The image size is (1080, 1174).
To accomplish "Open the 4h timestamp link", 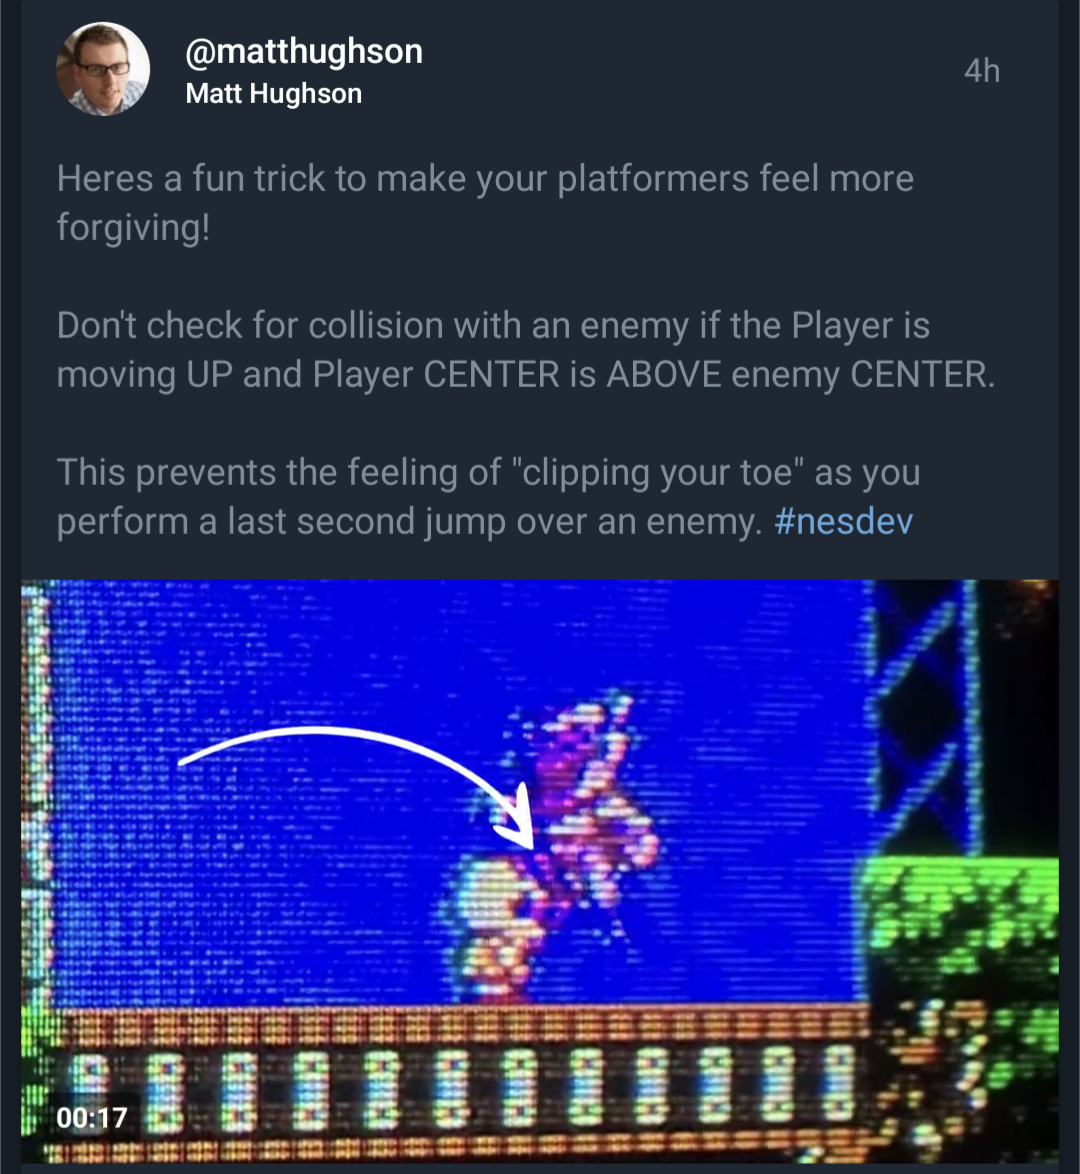I will coord(982,70).
